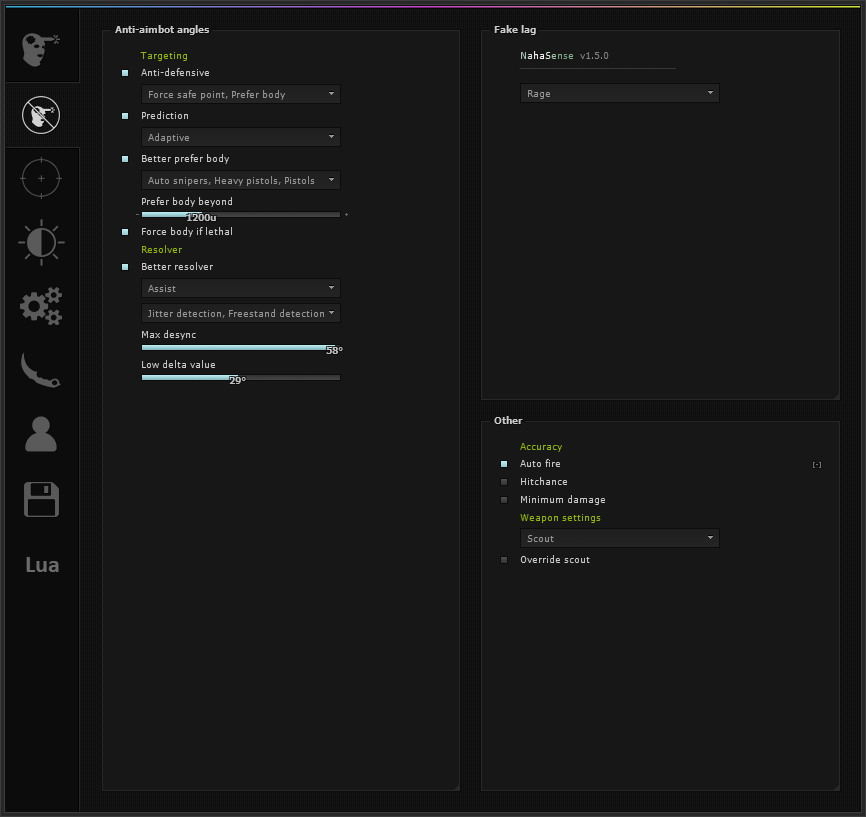Open the Rage mode dropdown
This screenshot has height=817, width=866.
pos(620,93)
